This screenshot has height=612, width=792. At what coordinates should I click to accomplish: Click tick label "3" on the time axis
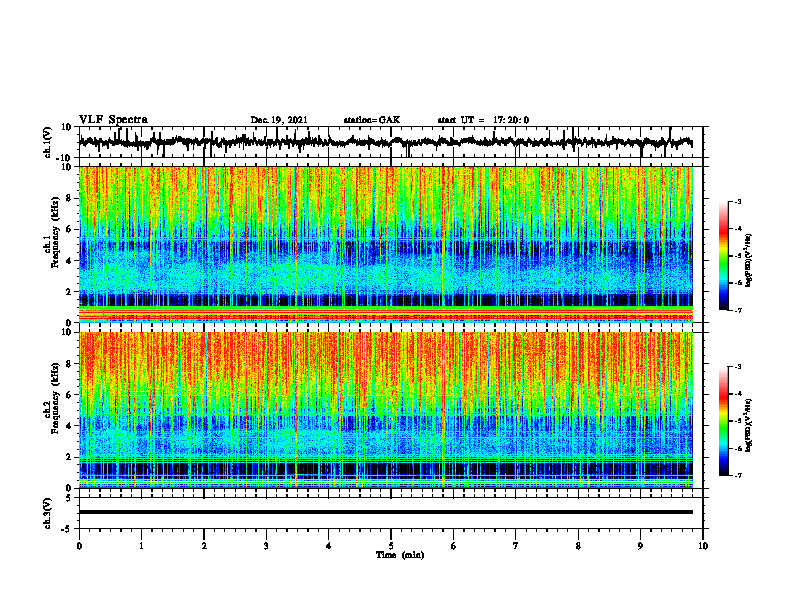click(266, 546)
